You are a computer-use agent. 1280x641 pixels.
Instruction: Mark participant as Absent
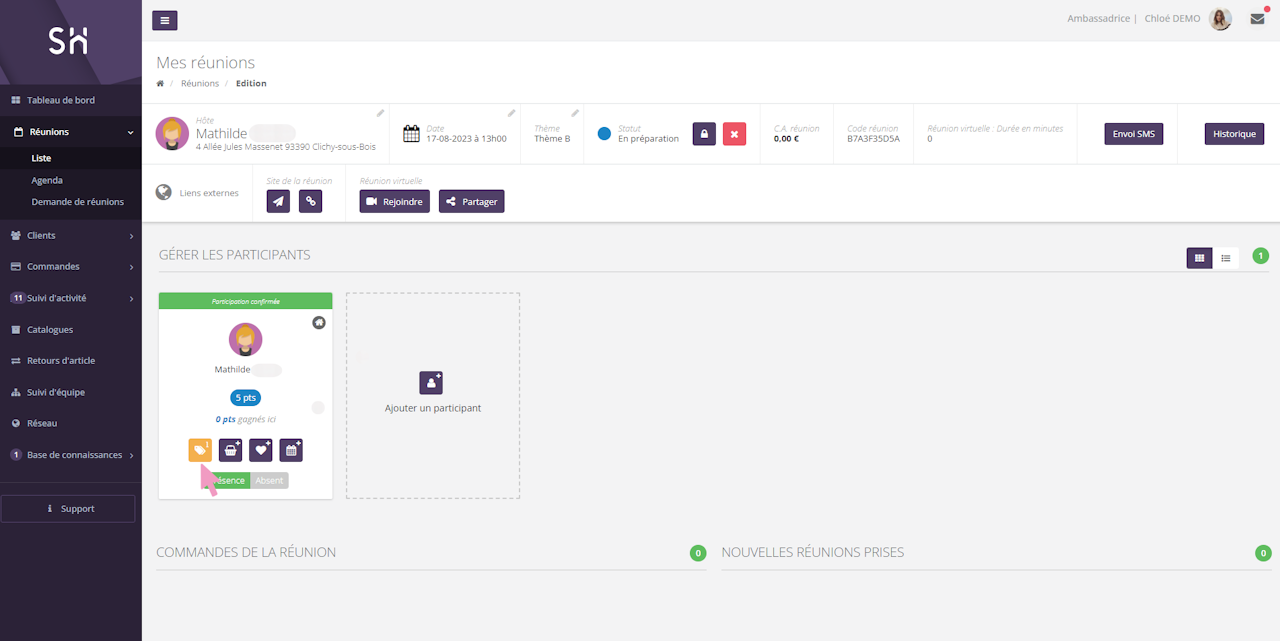[x=269, y=480]
